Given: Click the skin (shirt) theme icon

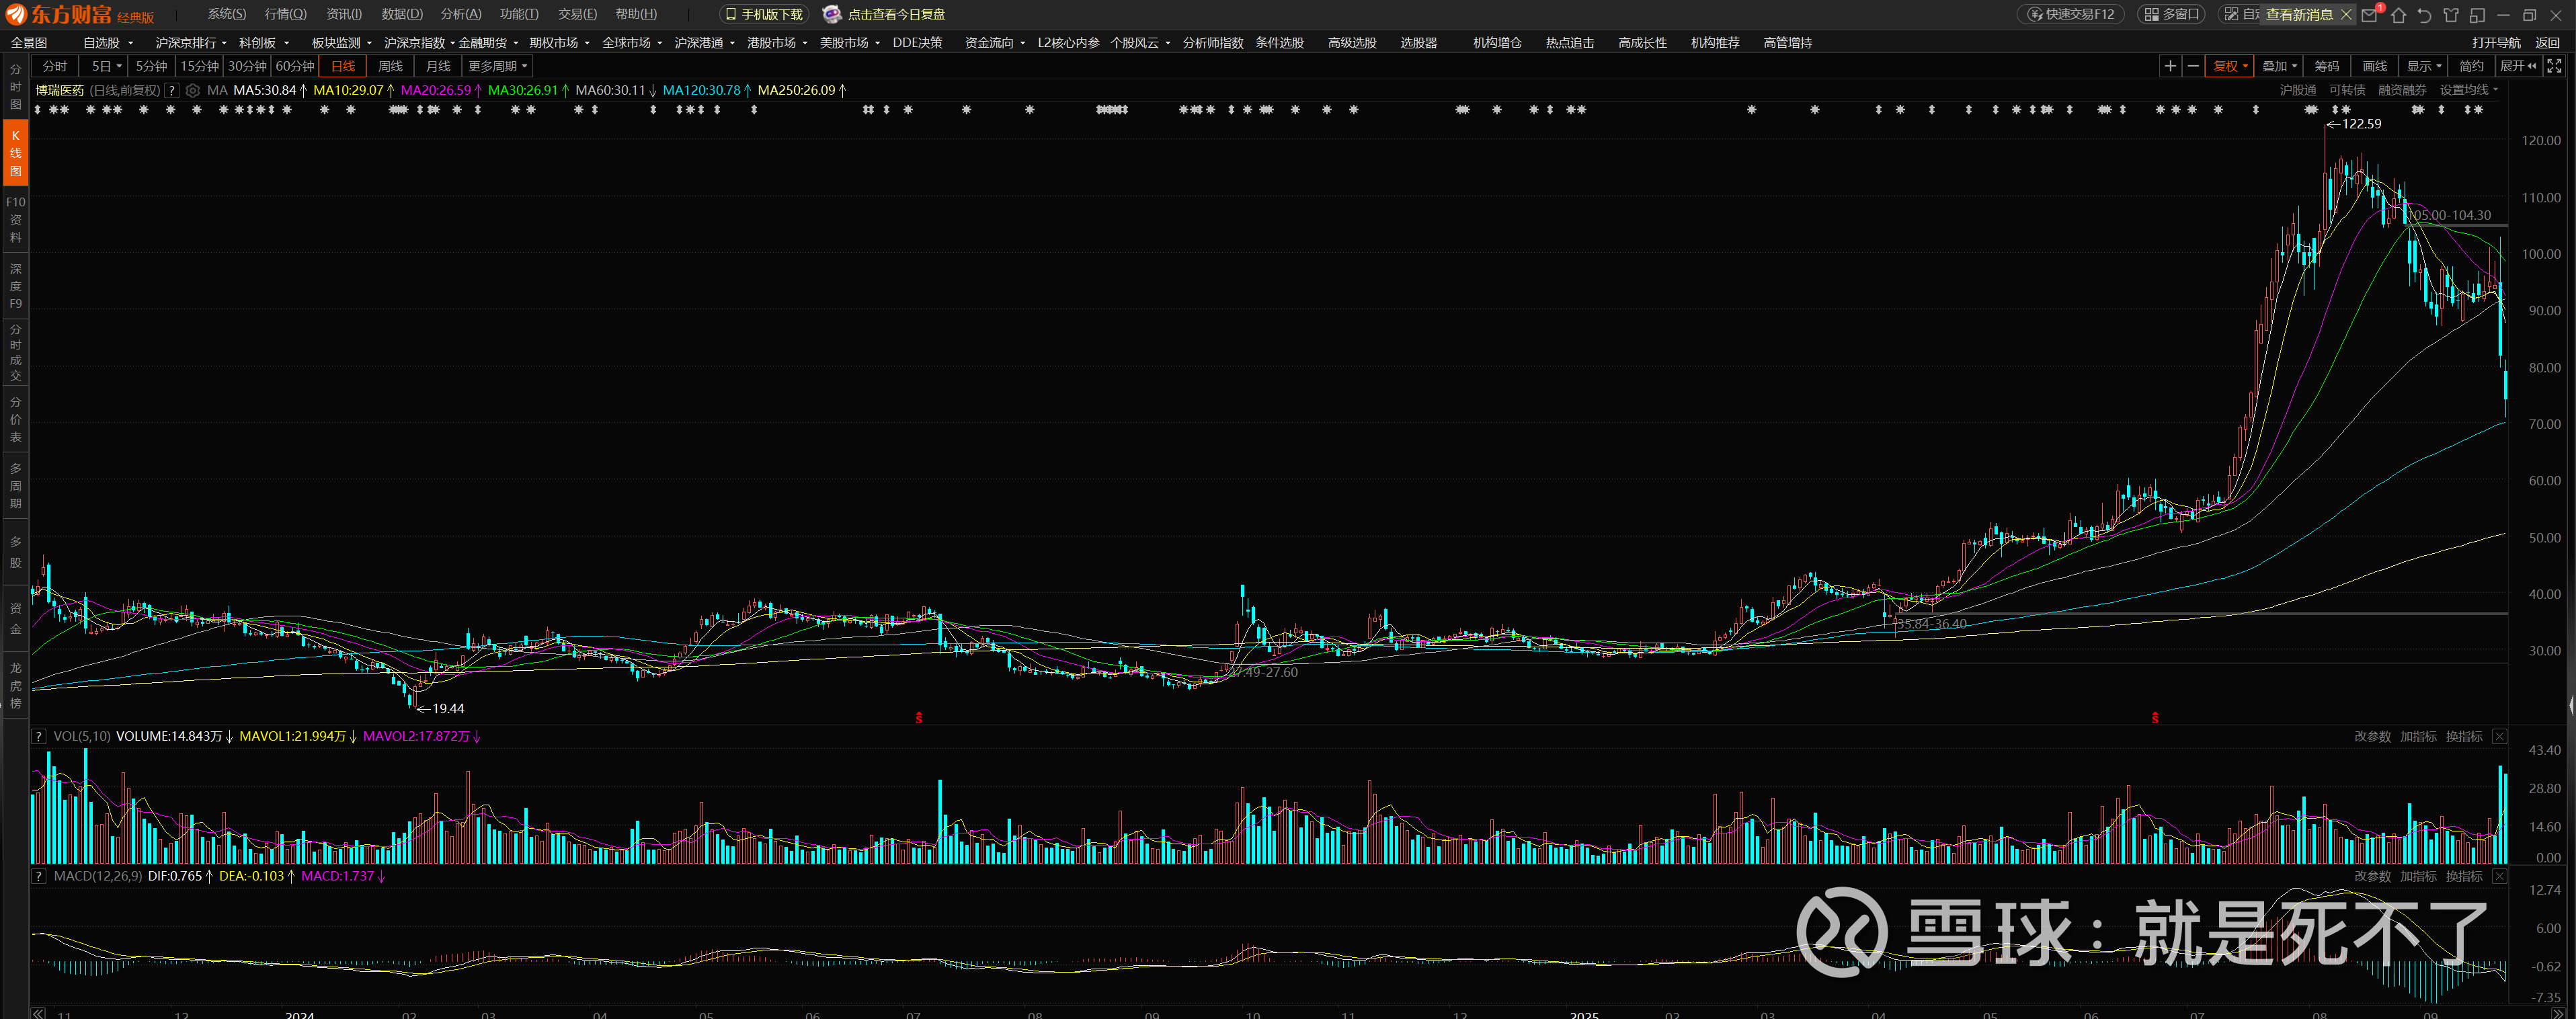Looking at the screenshot, I should 2450,15.
